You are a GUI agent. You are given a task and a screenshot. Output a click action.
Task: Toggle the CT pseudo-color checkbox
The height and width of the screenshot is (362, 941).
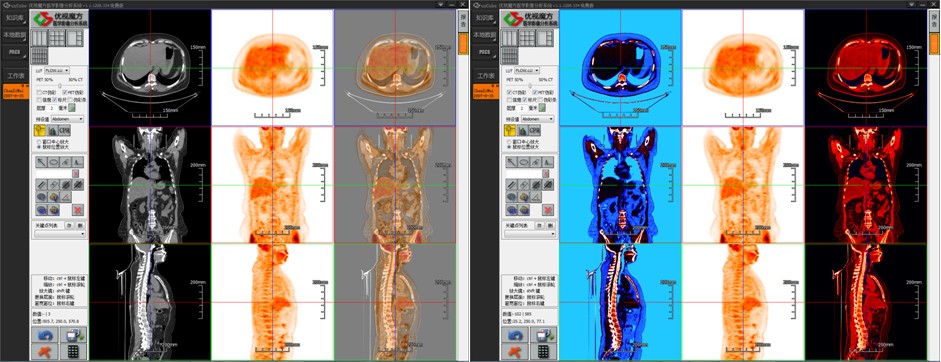[39, 92]
